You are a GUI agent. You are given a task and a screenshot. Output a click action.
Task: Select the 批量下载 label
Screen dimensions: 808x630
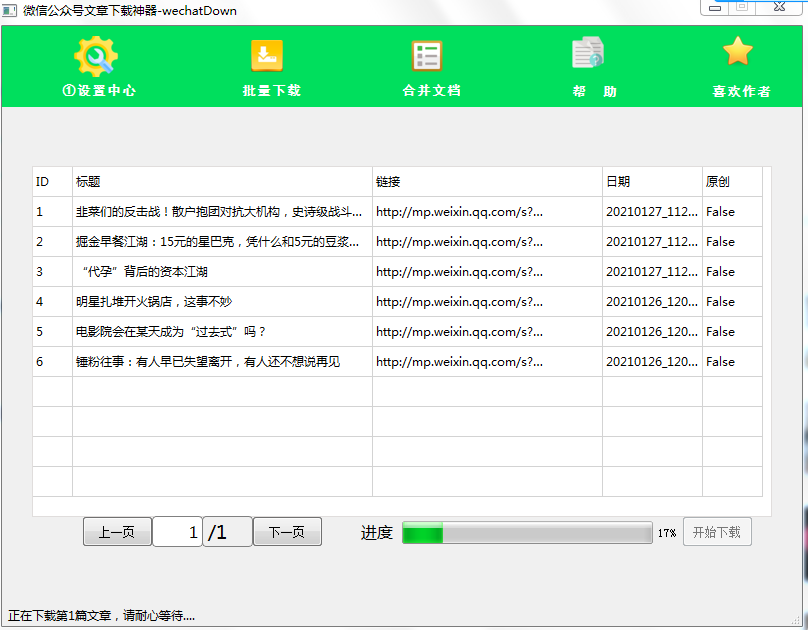click(x=272, y=91)
